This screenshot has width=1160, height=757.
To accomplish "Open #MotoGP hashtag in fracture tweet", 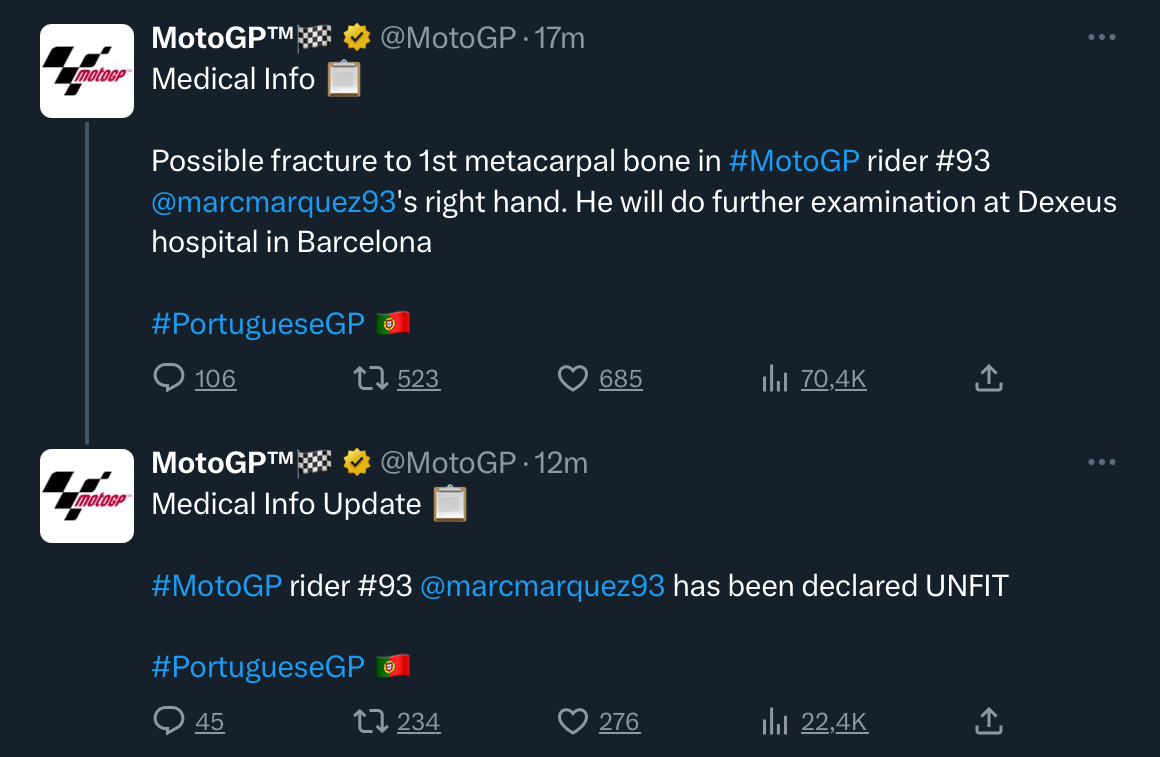I will coord(794,161).
